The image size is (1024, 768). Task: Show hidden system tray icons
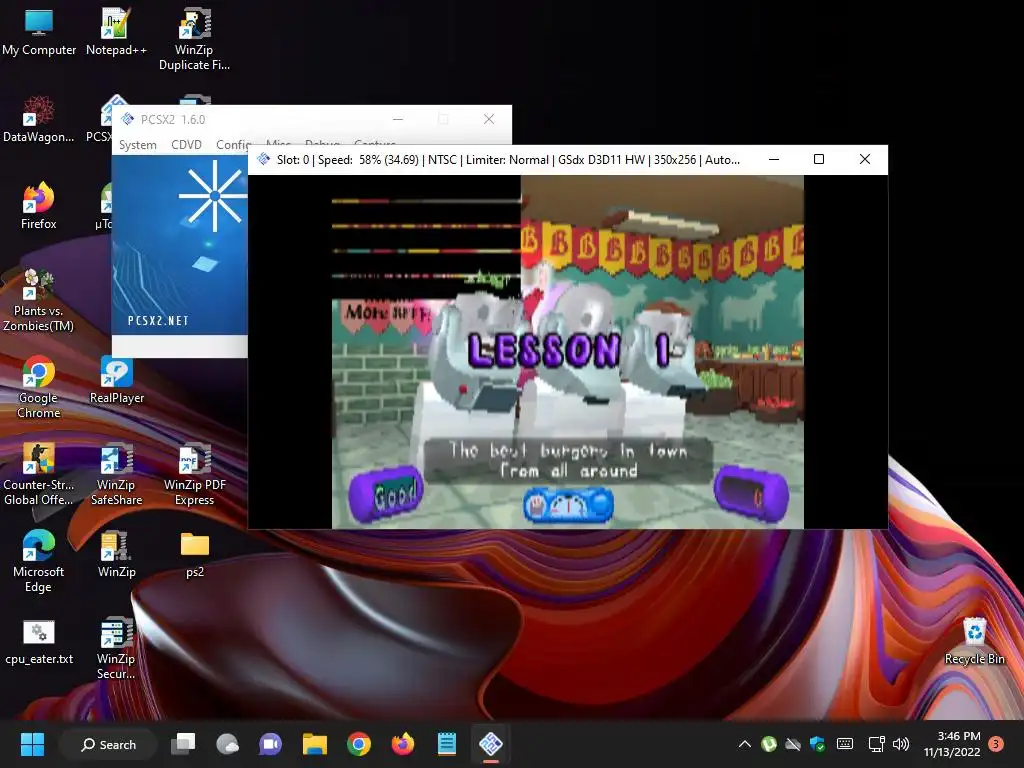pyautogui.click(x=744, y=744)
